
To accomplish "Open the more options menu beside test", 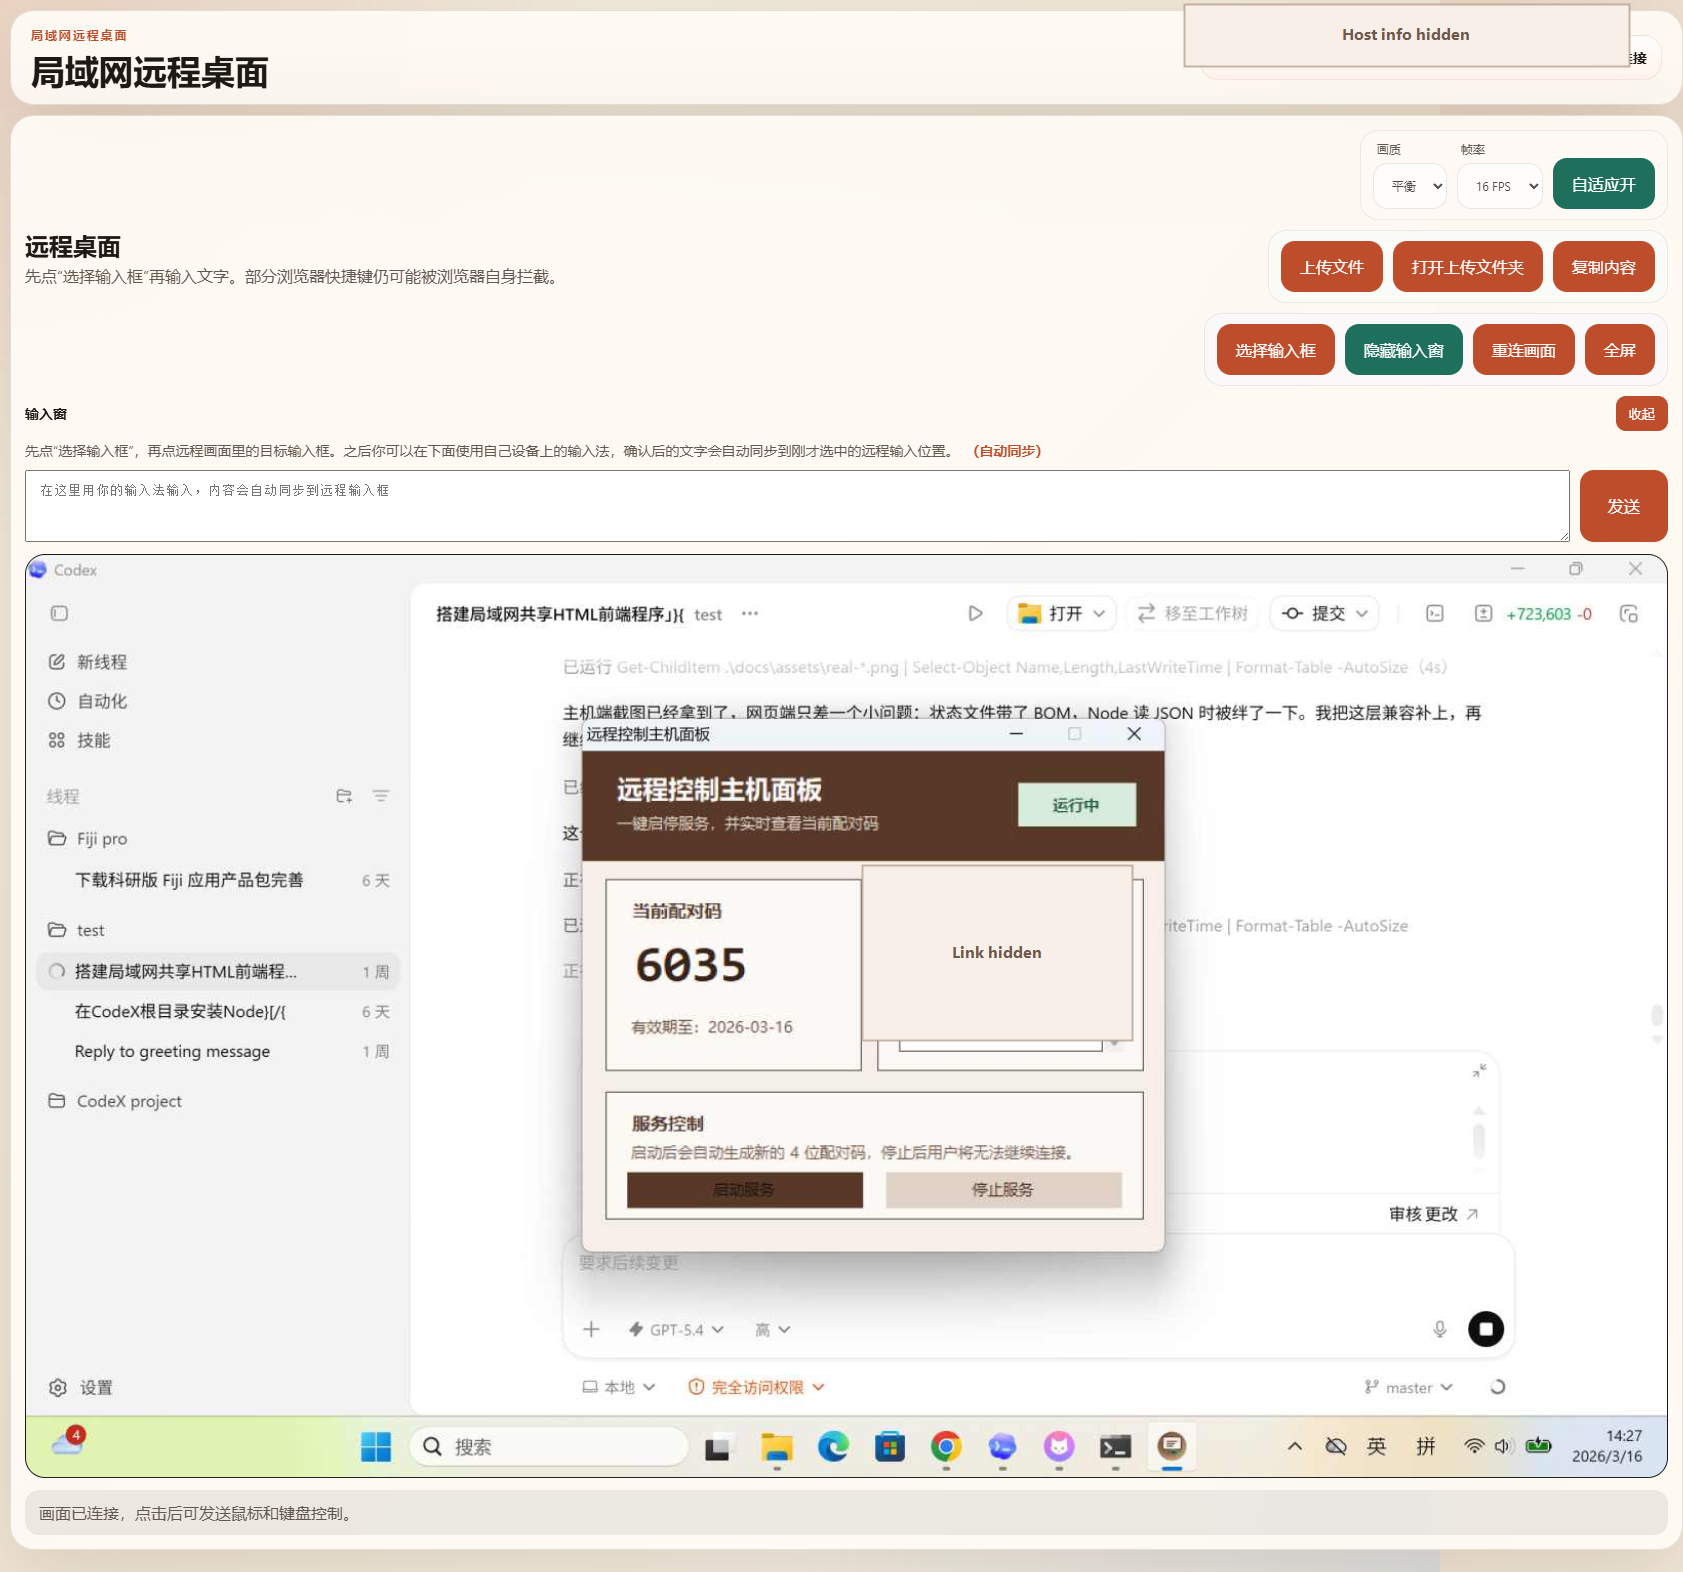I will pyautogui.click(x=750, y=613).
